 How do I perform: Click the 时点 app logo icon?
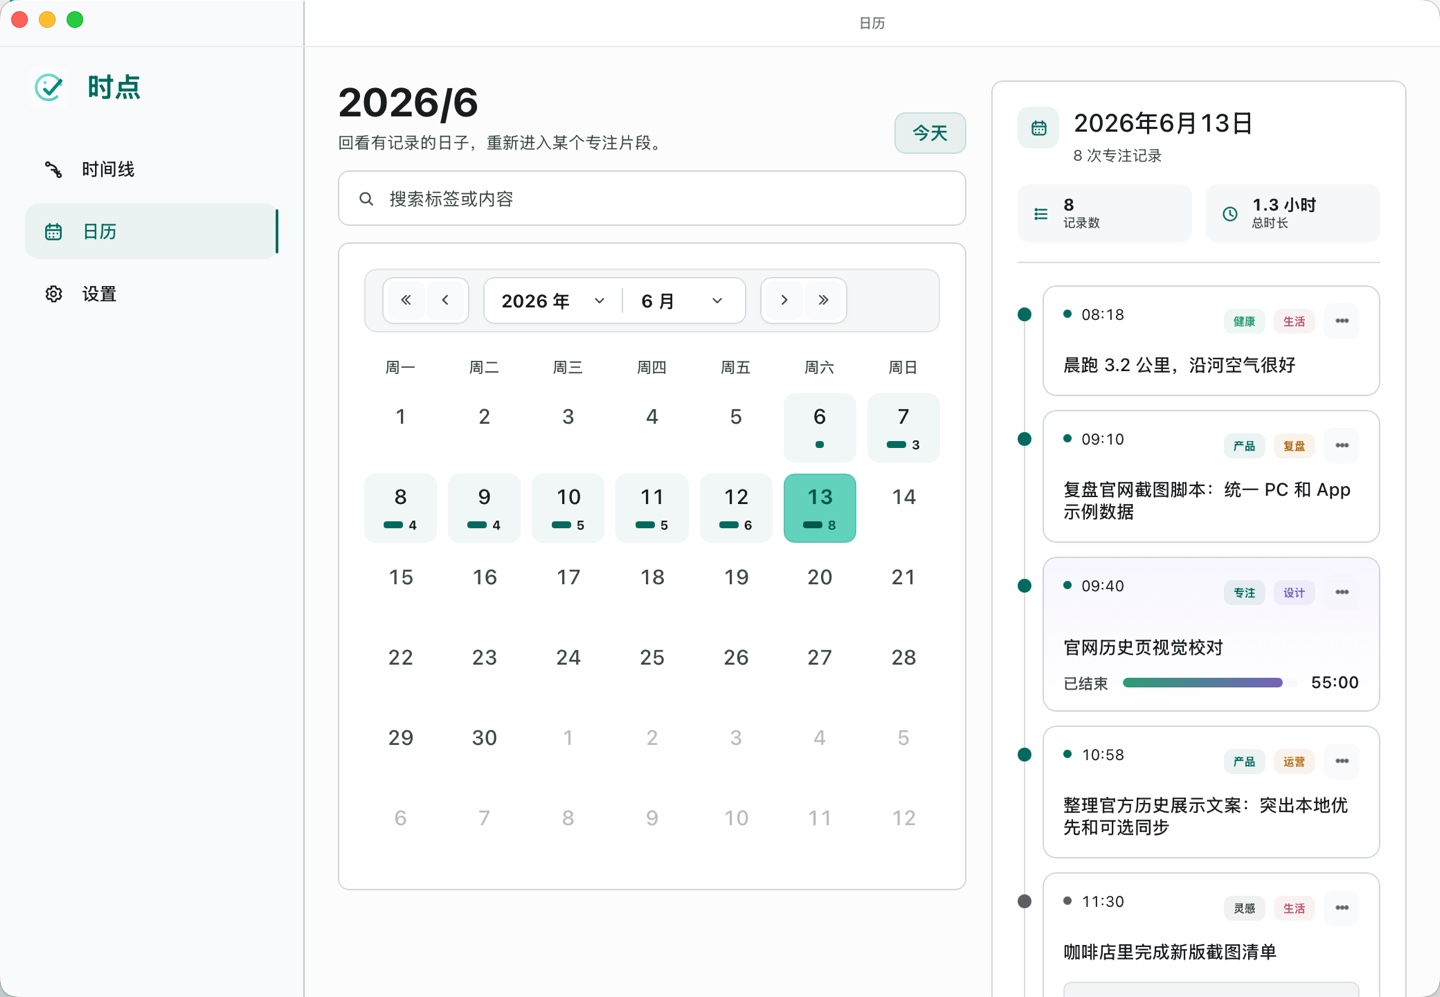tap(48, 87)
